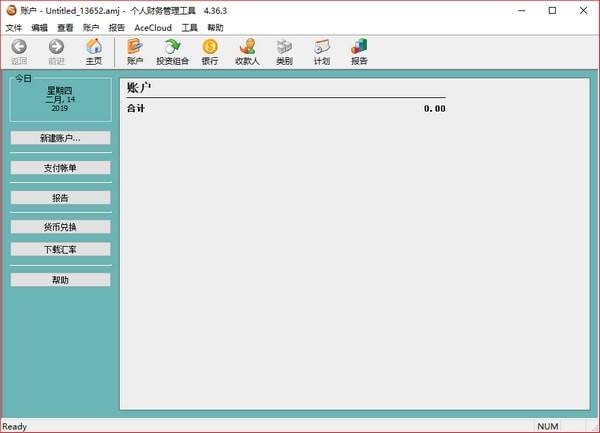Click the 支付帐单 (Pay Bills) button
The width and height of the screenshot is (600, 433).
coord(60,168)
